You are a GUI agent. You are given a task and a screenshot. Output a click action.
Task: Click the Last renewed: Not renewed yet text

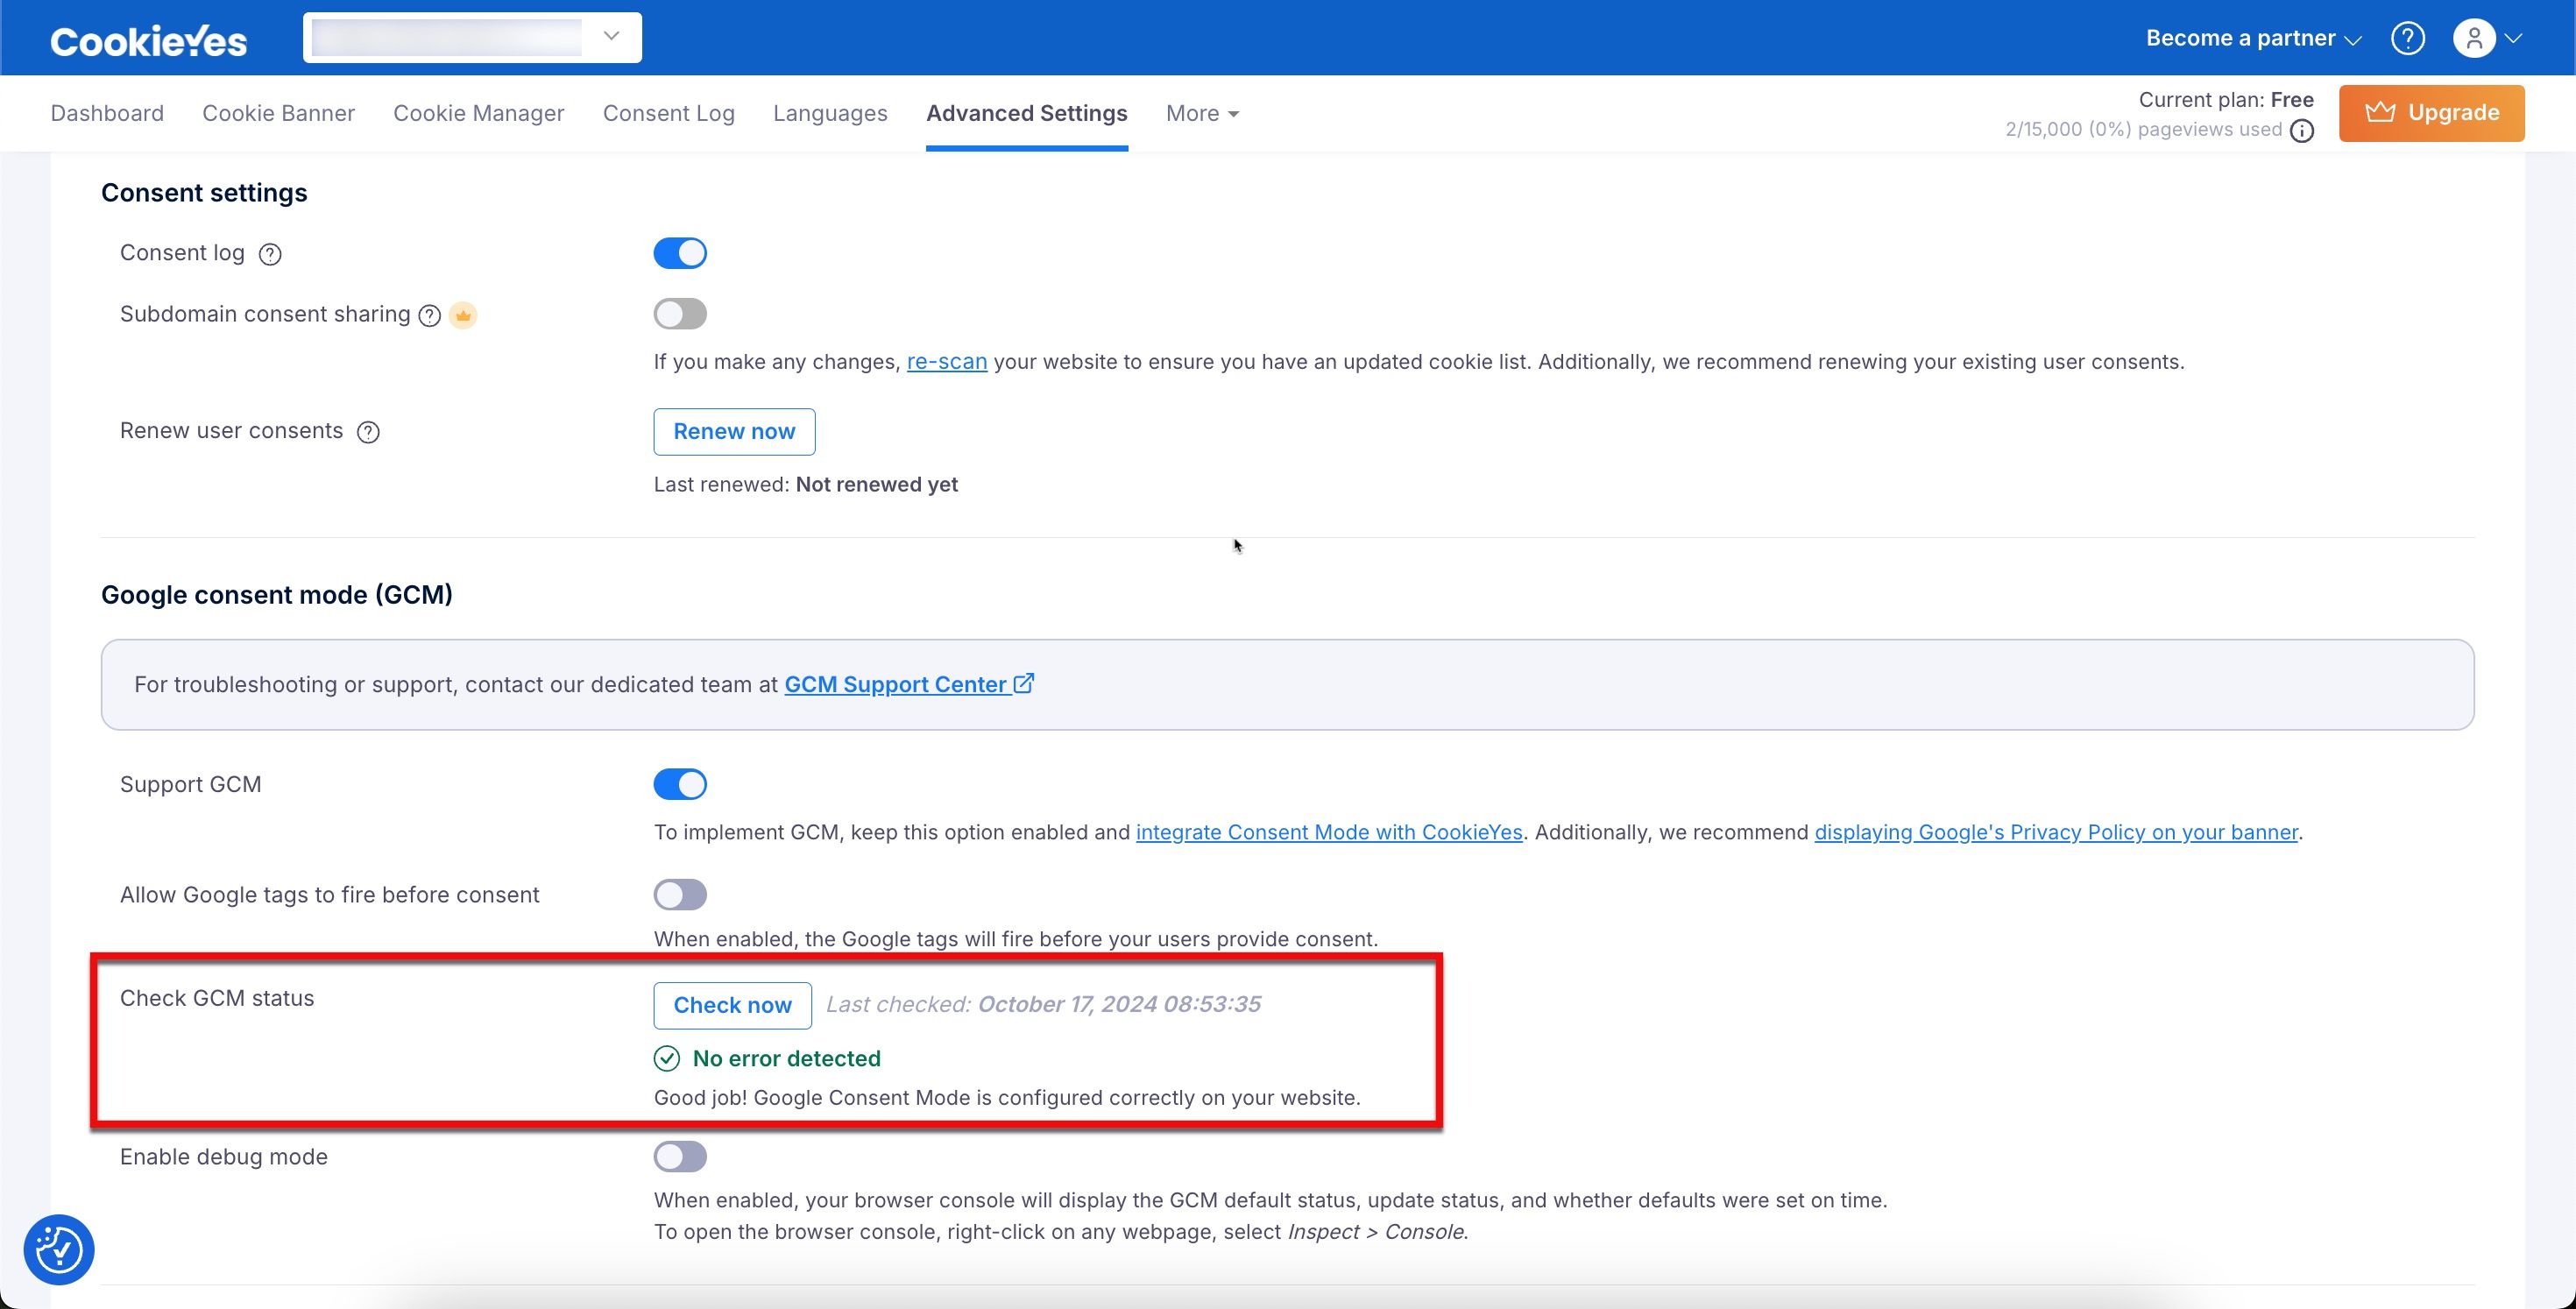[x=805, y=485]
